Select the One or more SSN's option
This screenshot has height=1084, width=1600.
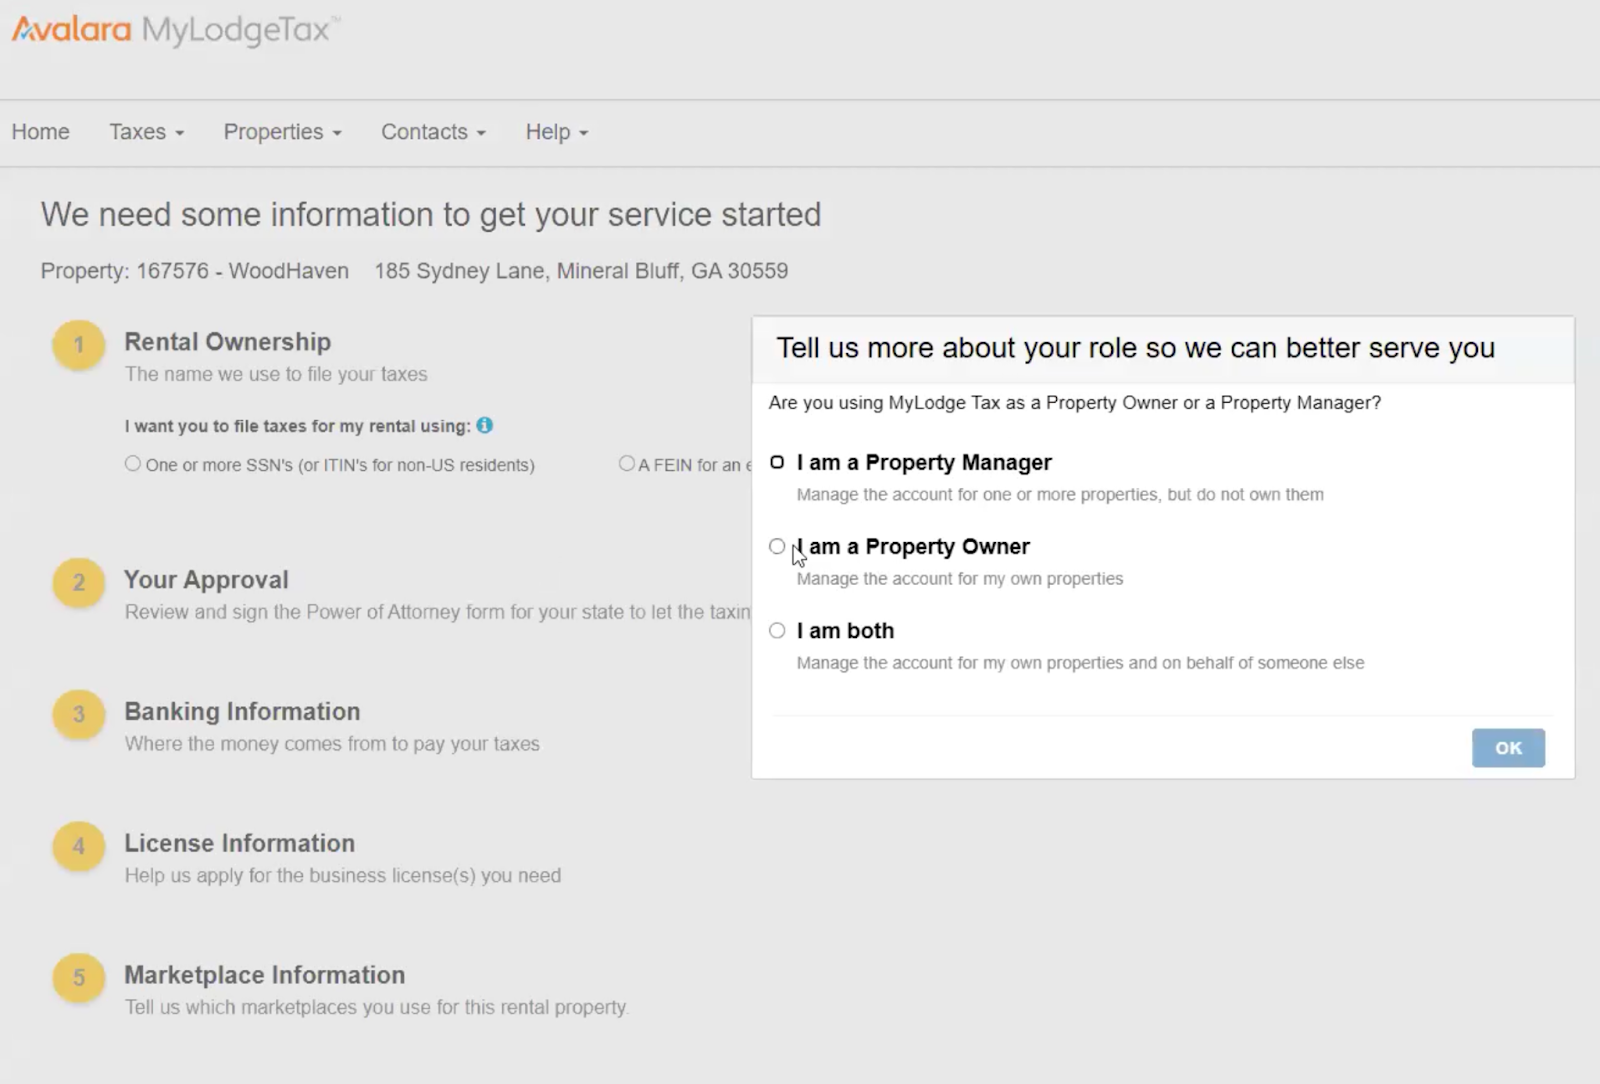coord(132,463)
